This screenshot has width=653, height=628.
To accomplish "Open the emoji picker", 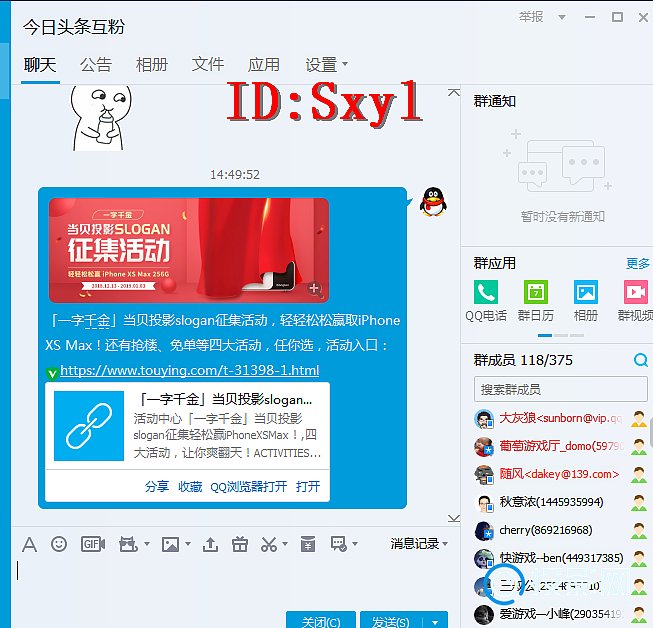I will pos(59,544).
